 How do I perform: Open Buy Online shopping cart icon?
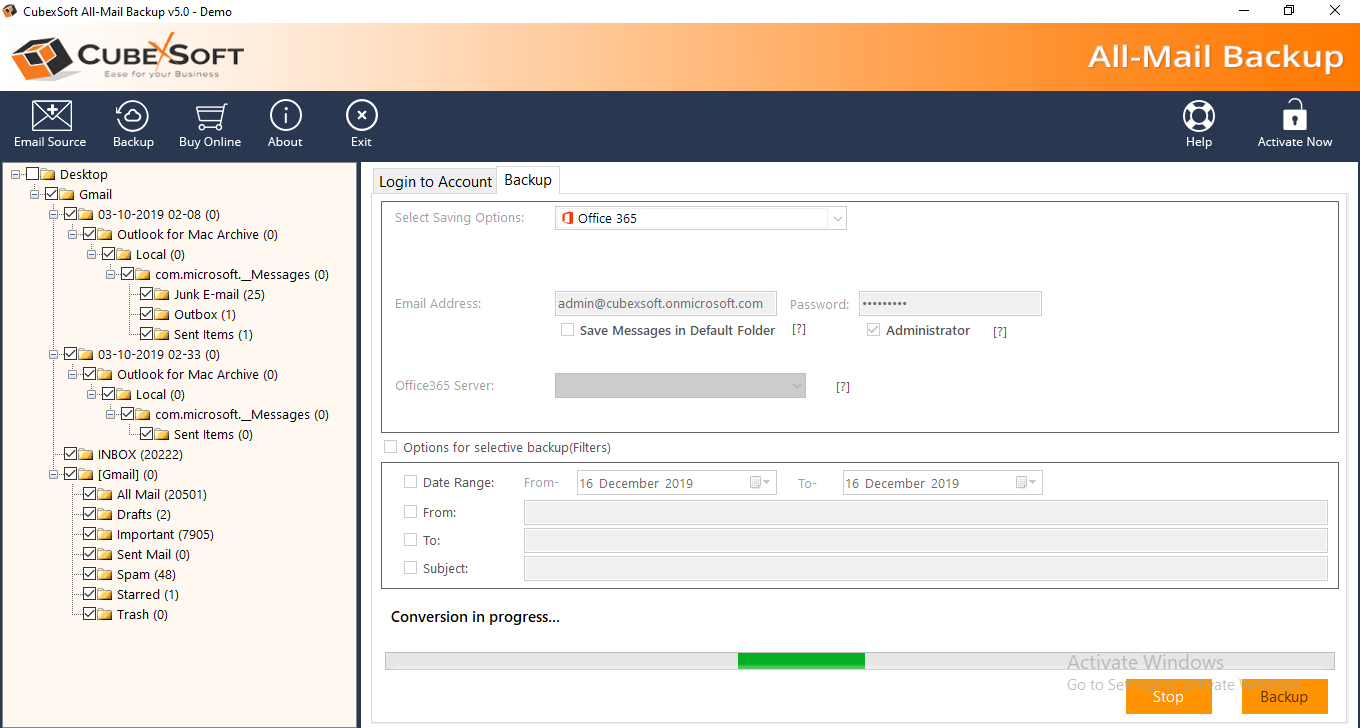tap(210, 117)
